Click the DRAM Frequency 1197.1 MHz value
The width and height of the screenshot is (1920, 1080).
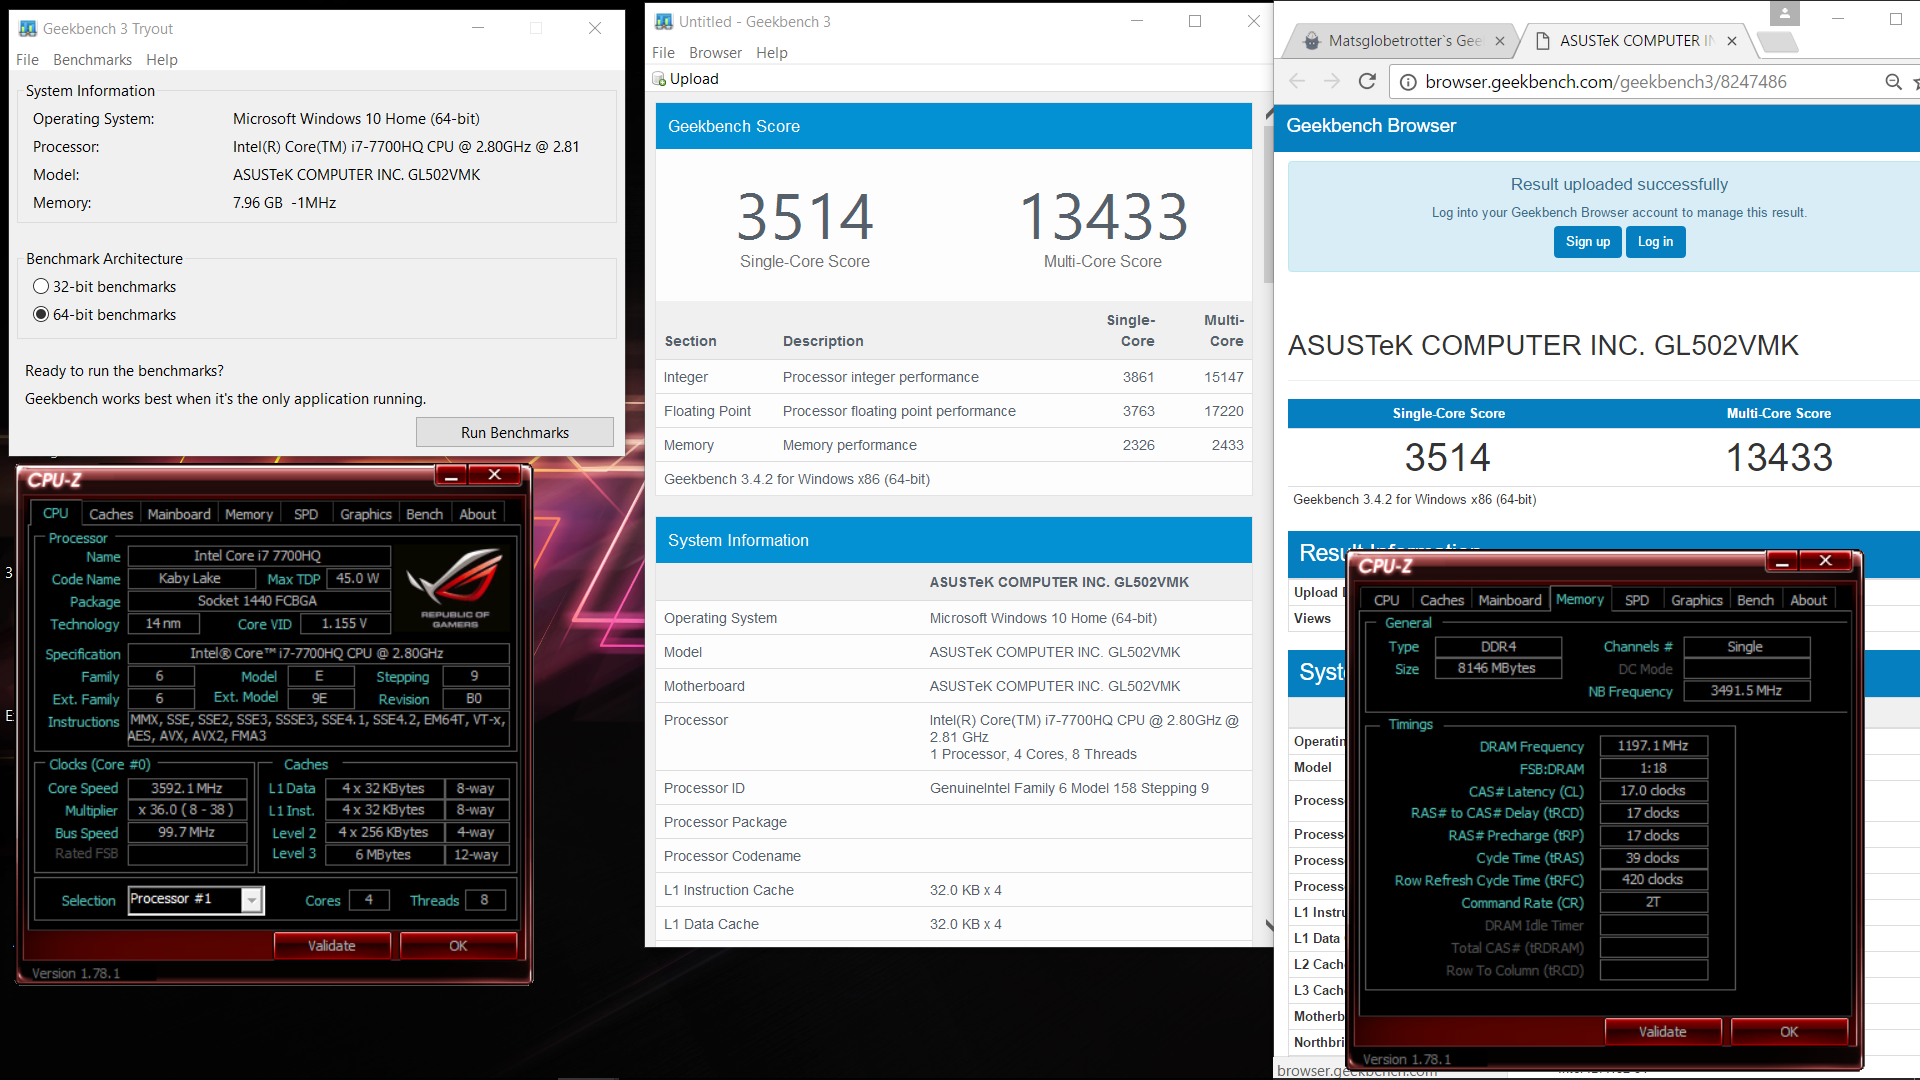(x=1653, y=746)
